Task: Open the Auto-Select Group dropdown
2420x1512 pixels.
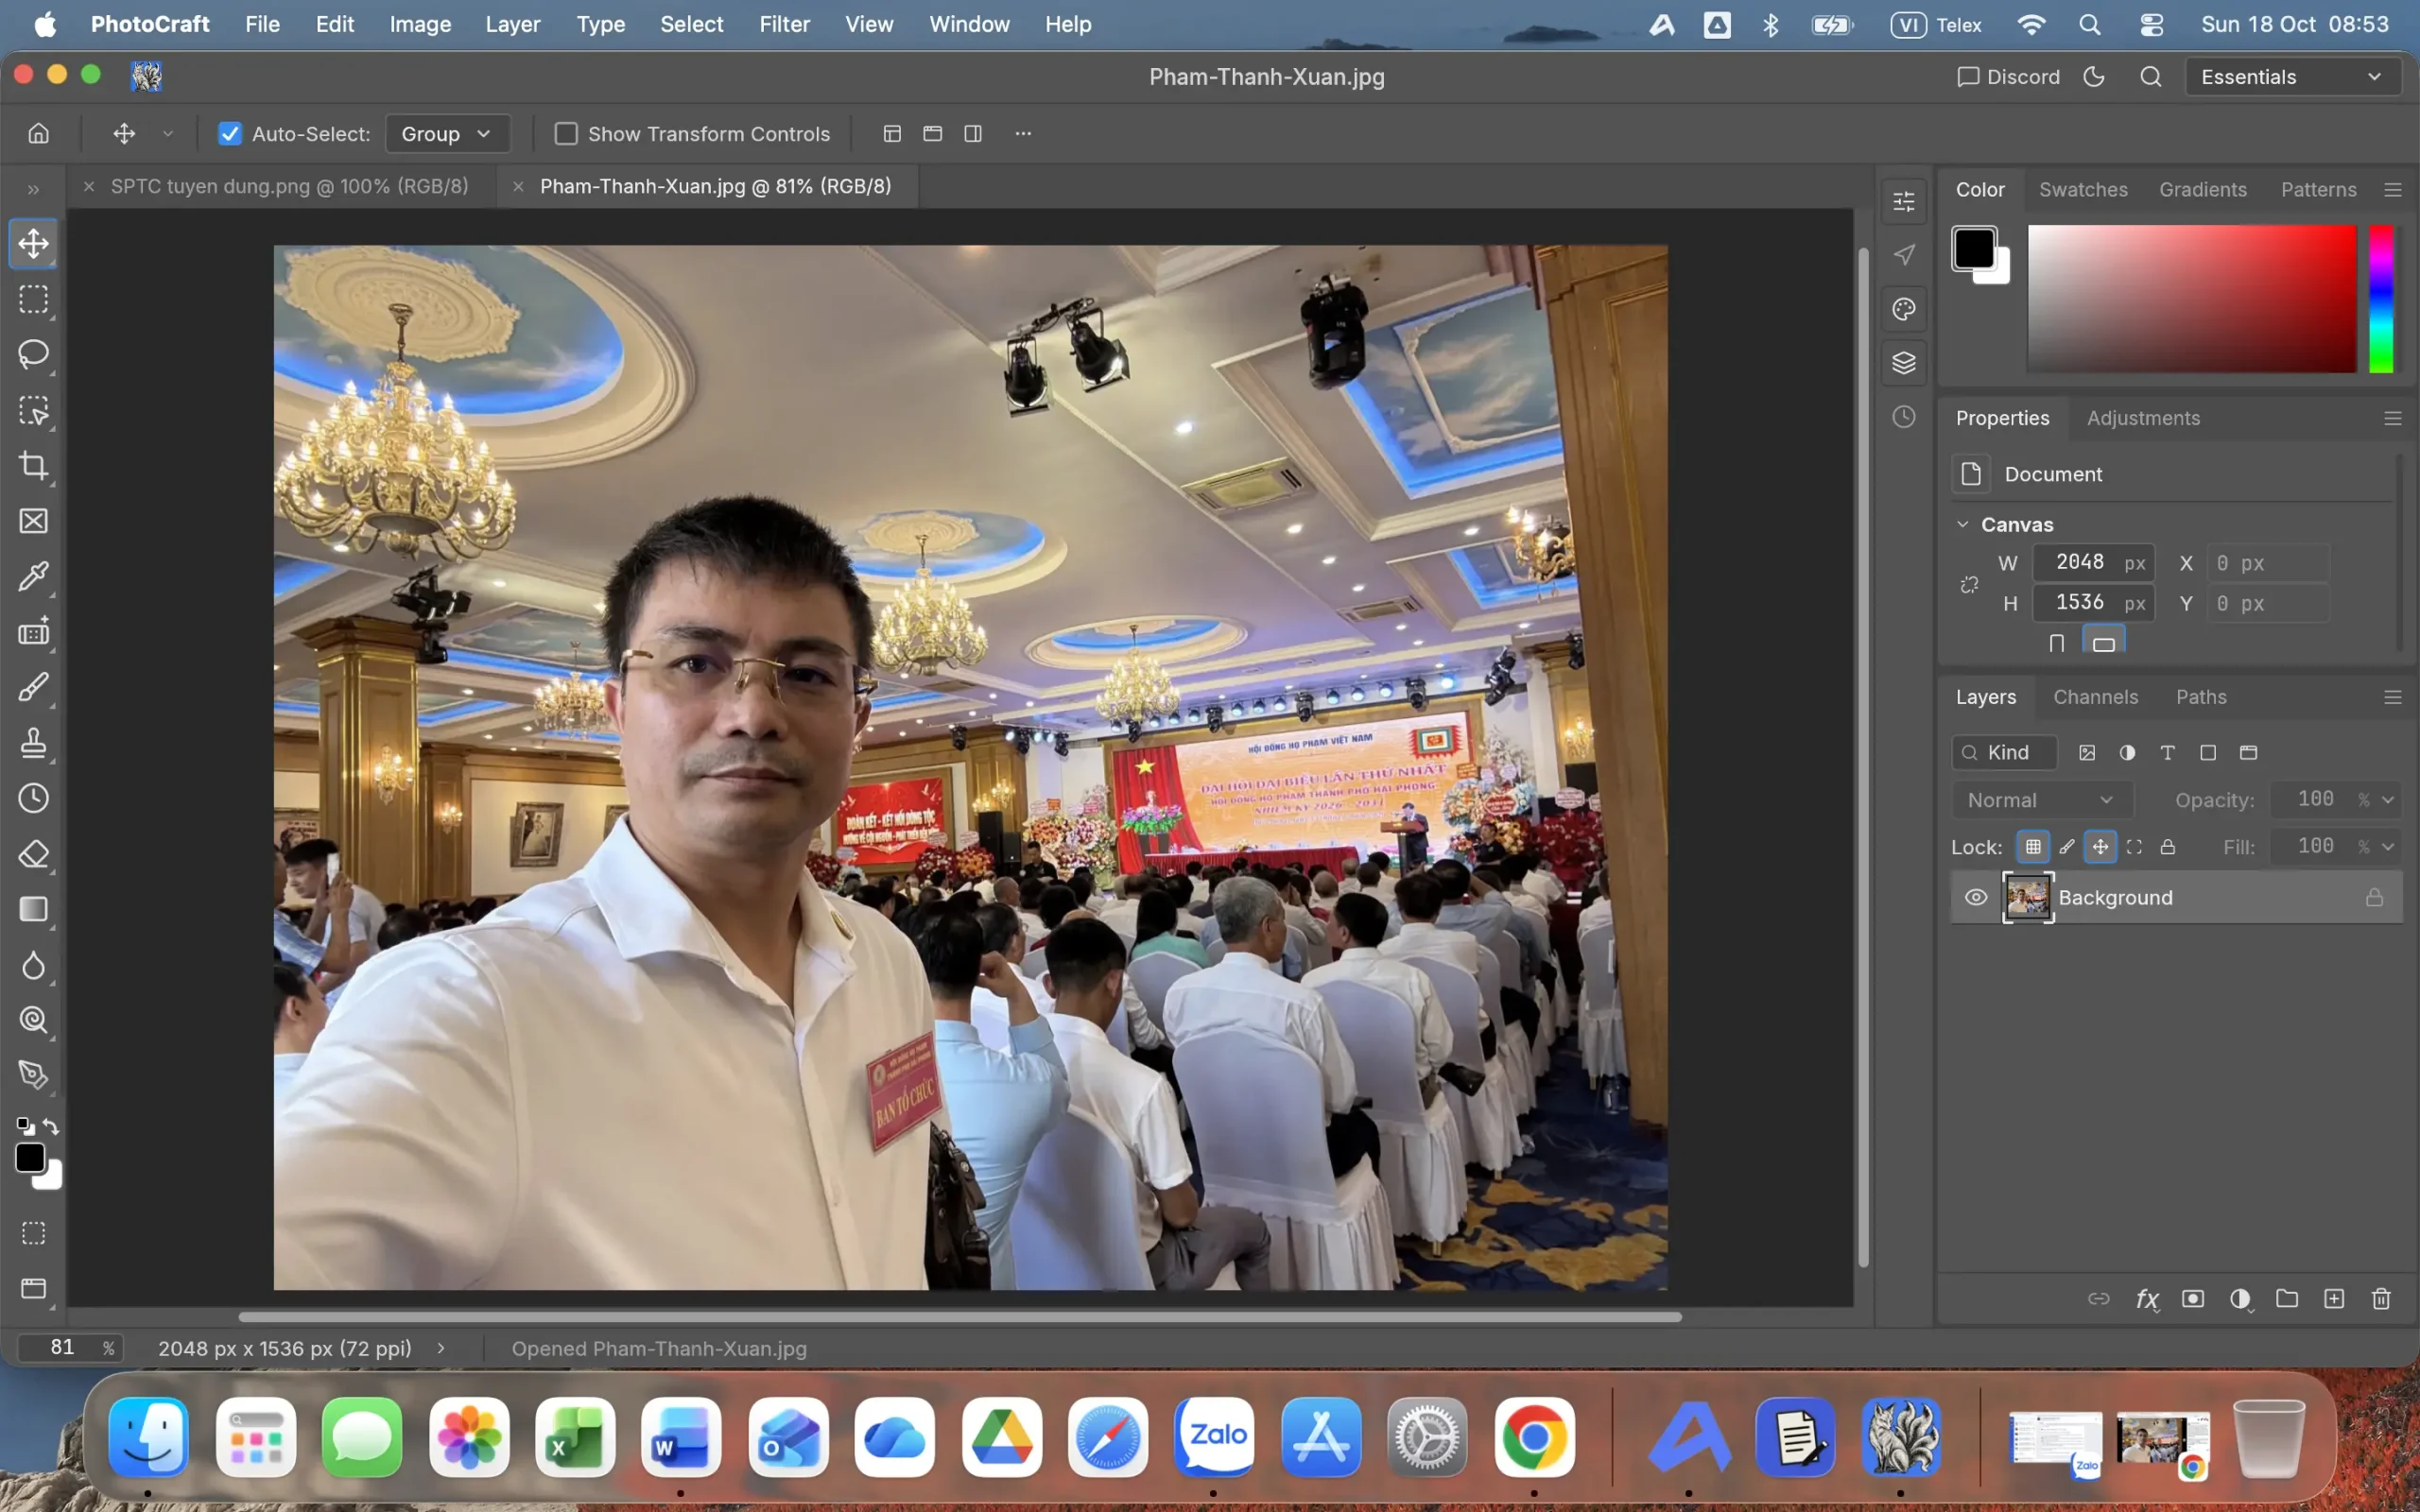Action: click(x=447, y=133)
